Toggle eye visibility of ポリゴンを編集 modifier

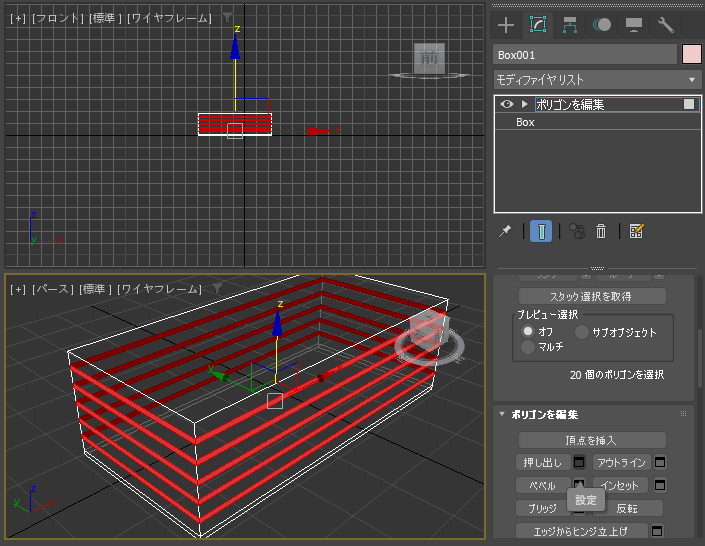pyautogui.click(x=507, y=104)
